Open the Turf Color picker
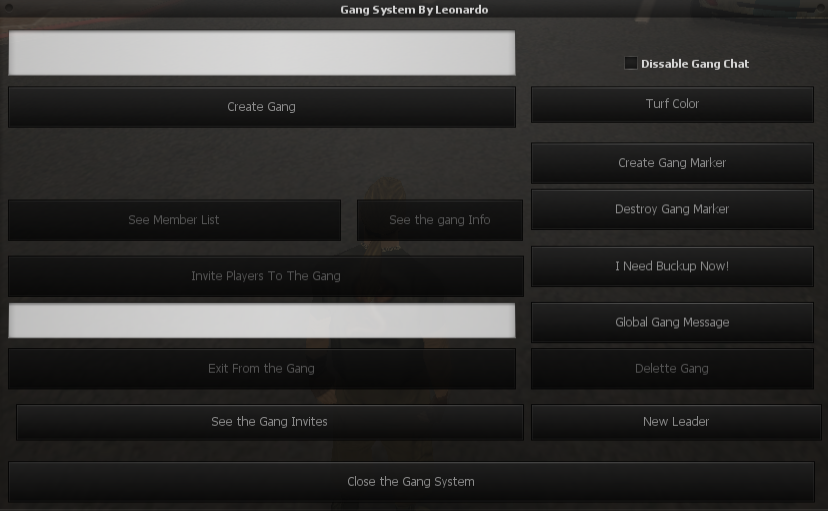828x511 pixels. tap(672, 105)
